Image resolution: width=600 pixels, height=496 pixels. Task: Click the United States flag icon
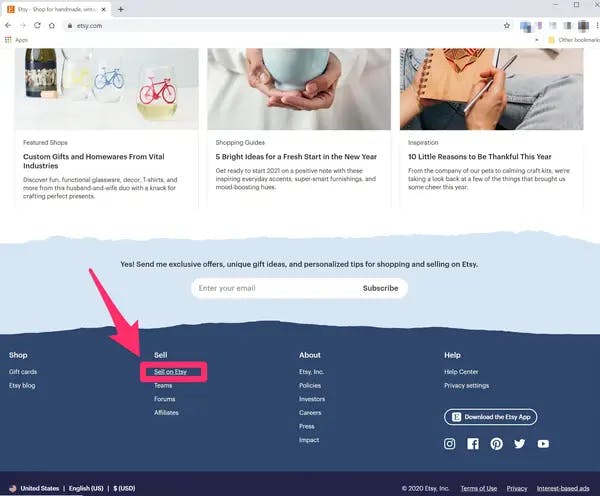tap(13, 488)
